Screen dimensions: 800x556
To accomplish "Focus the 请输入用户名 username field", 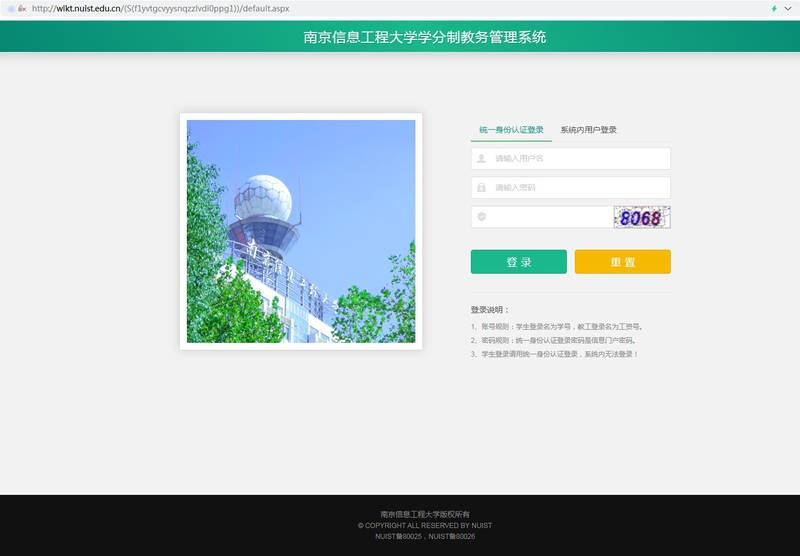I will 578,158.
